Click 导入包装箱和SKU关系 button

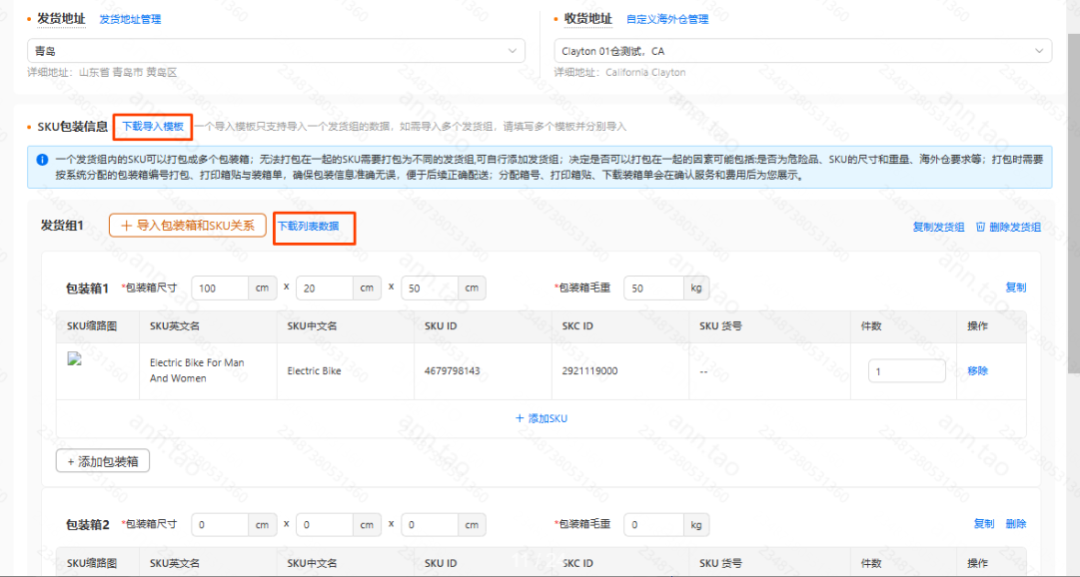click(x=187, y=226)
